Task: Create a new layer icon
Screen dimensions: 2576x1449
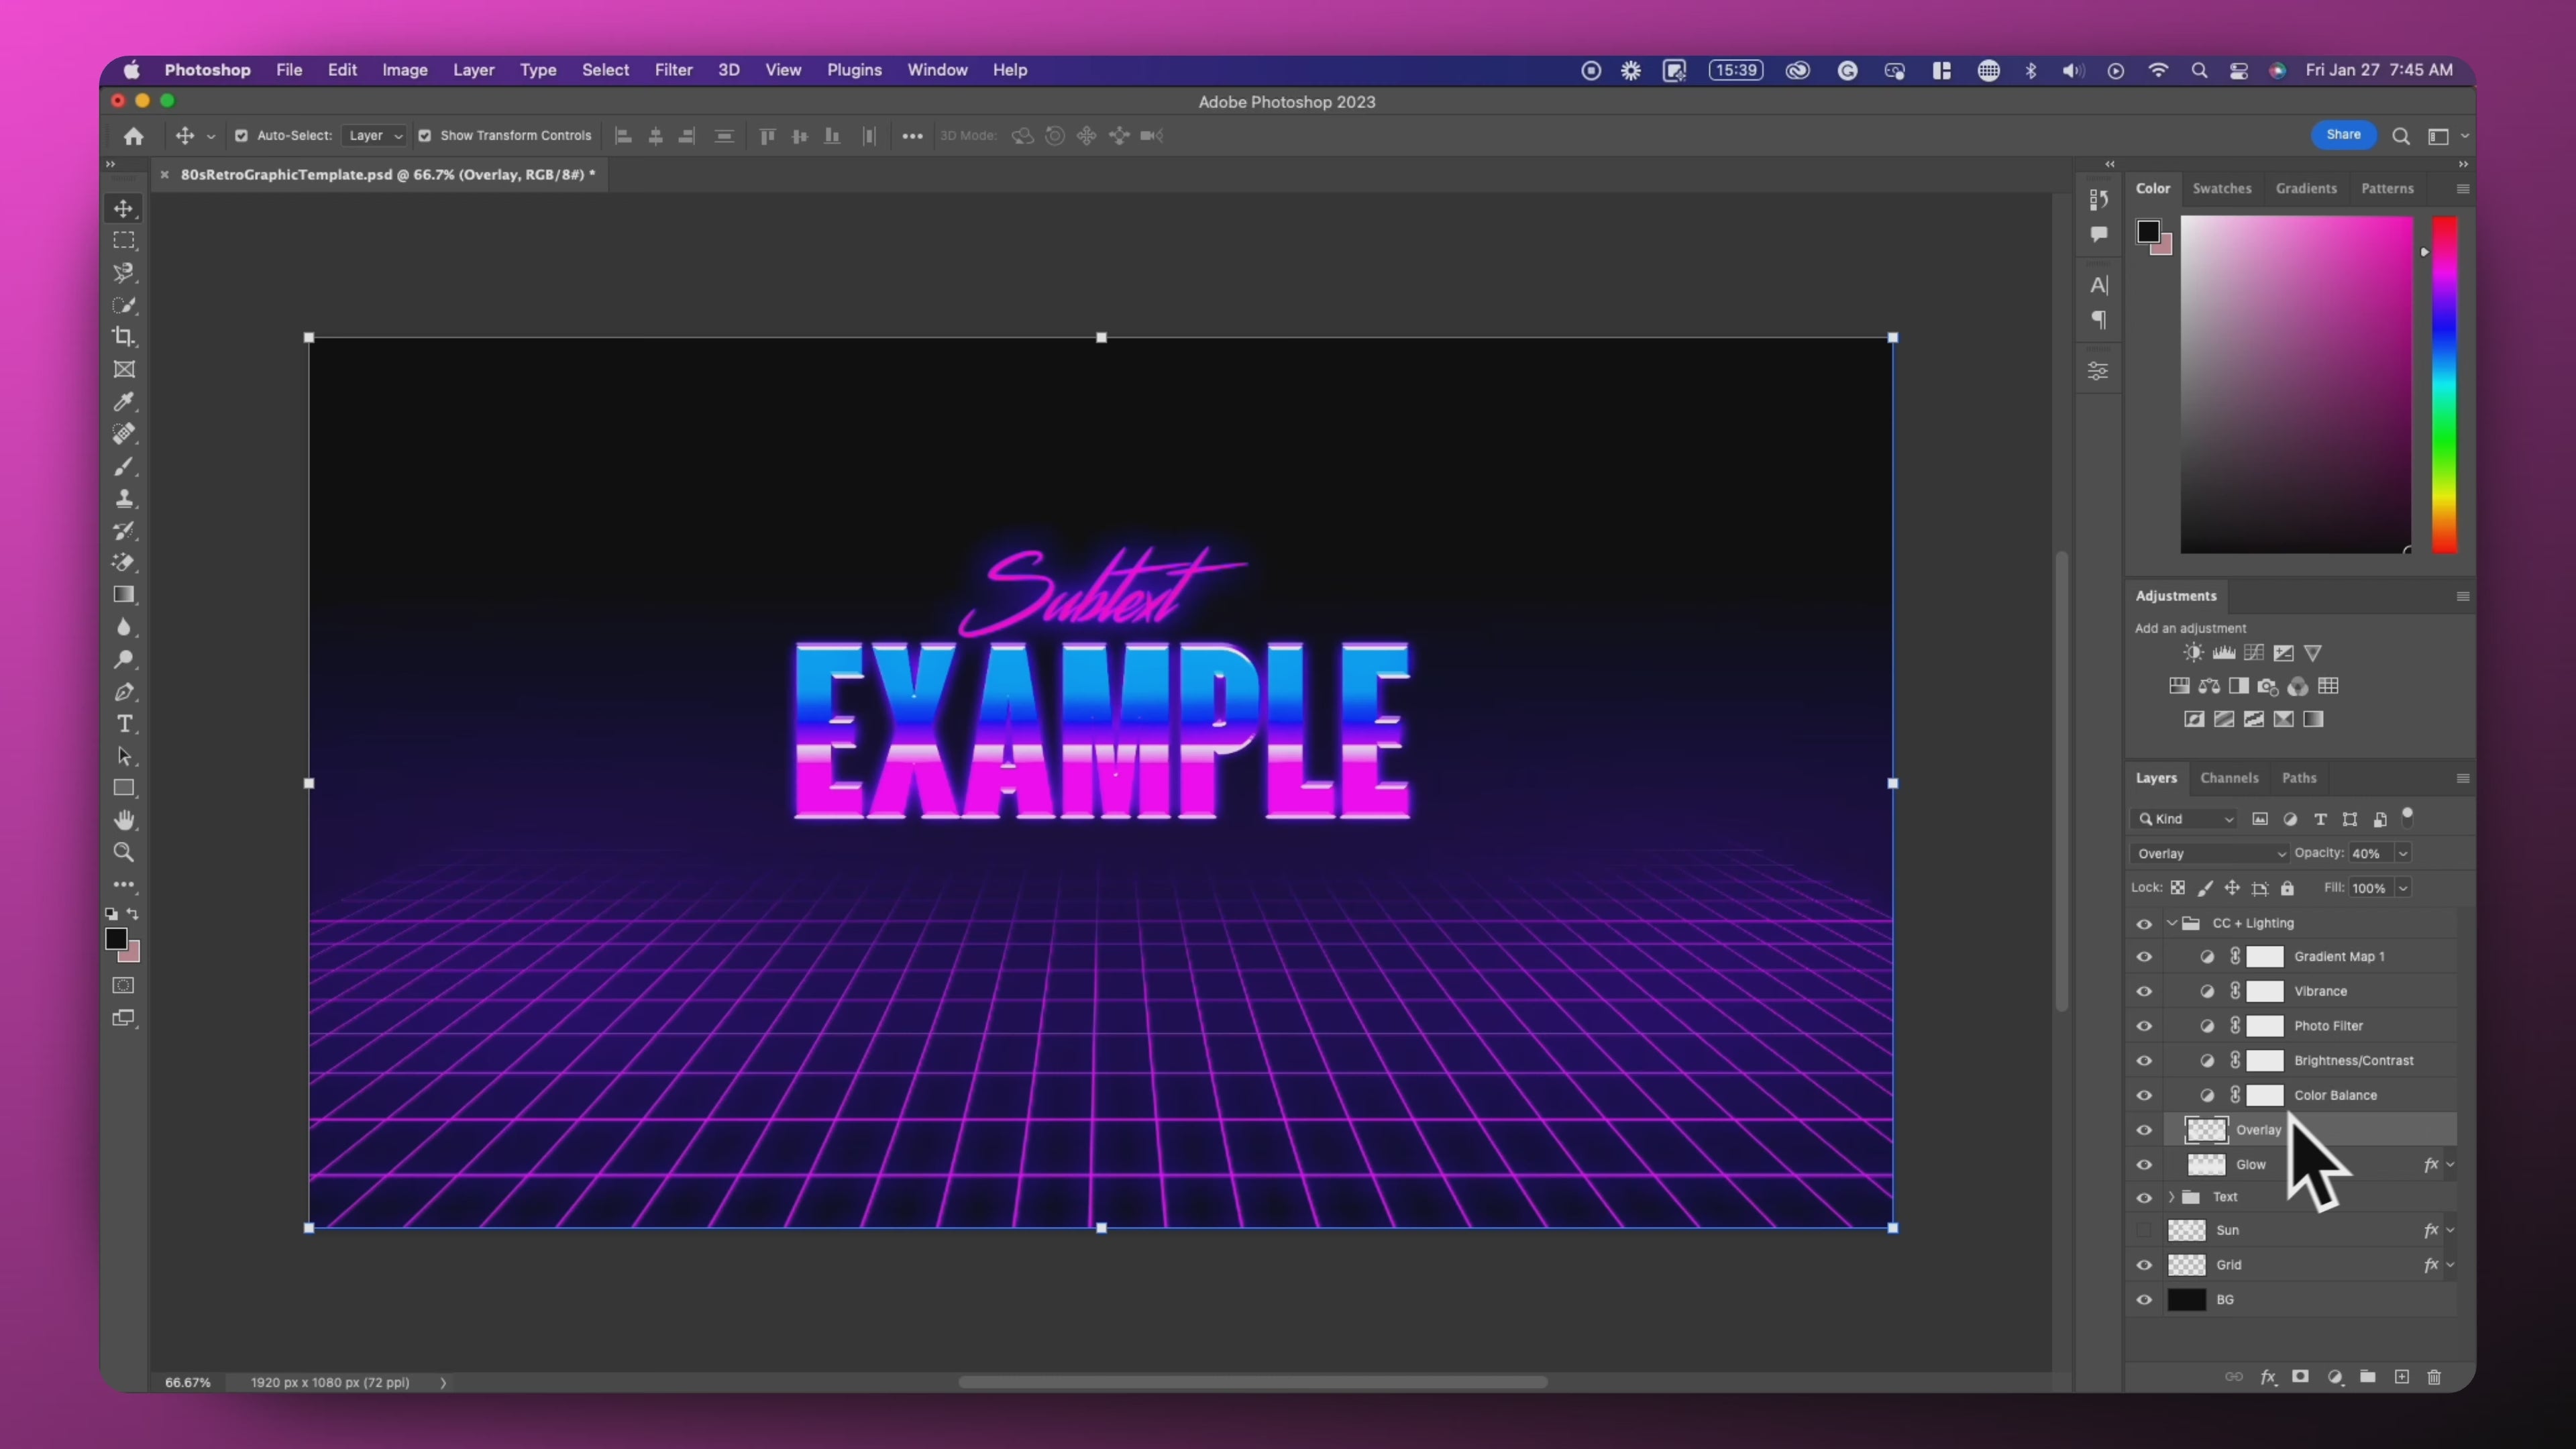Action: pos(2401,1377)
